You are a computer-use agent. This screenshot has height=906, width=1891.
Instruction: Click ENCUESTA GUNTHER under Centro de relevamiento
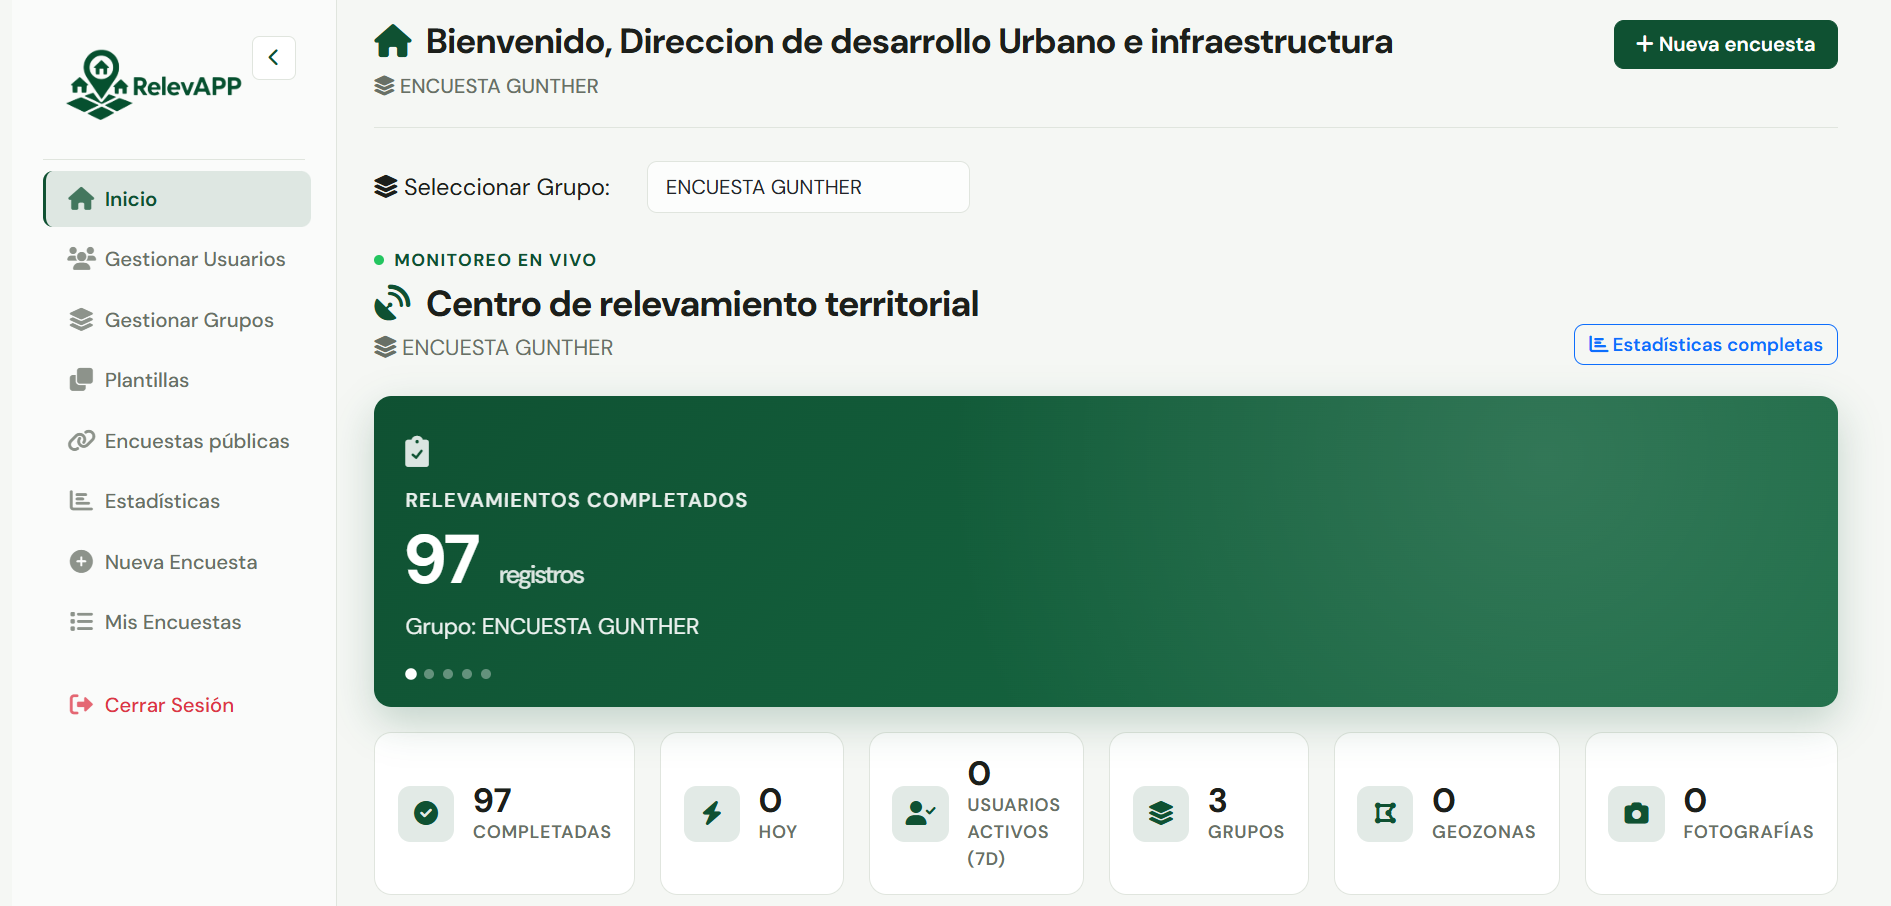[507, 348]
